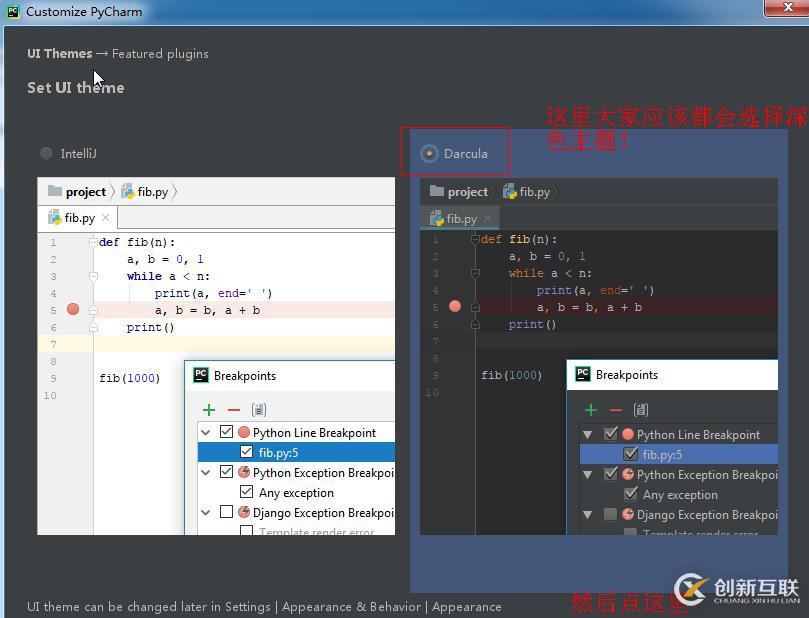Click the PyCharm icon in light Breakpoints dialog
This screenshot has height=618, width=809.
point(200,375)
